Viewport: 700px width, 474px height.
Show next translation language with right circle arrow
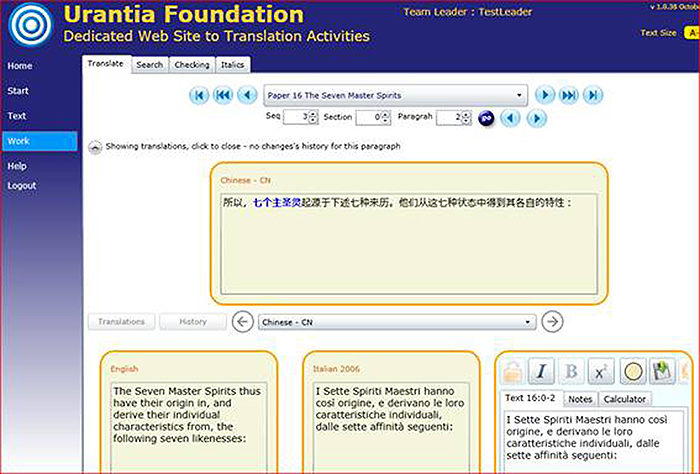point(552,321)
